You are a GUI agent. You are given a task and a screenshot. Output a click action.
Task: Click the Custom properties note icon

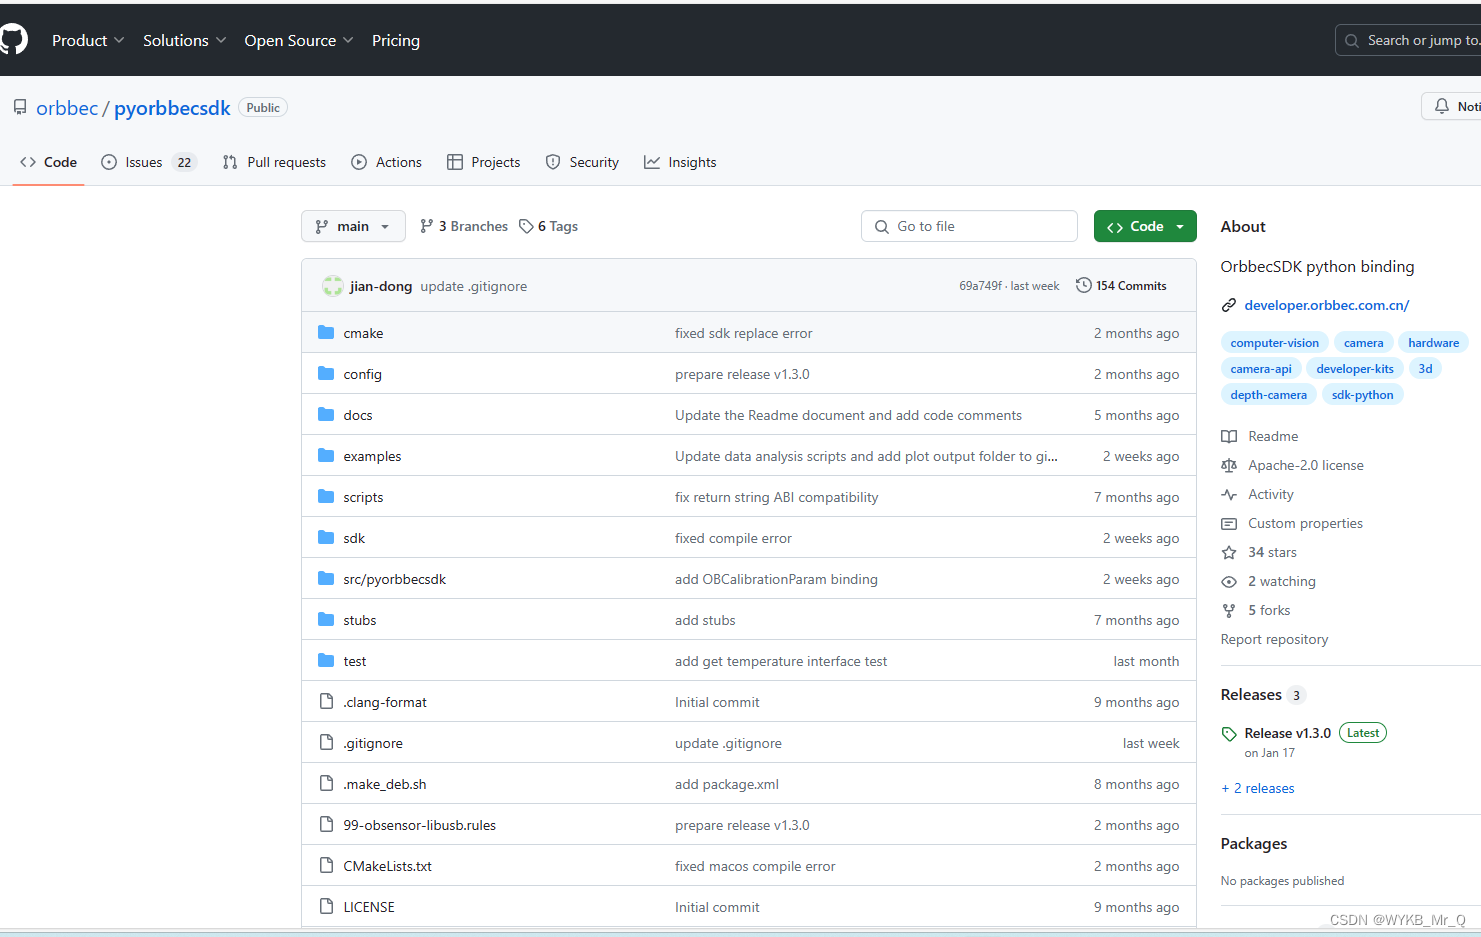1229,523
